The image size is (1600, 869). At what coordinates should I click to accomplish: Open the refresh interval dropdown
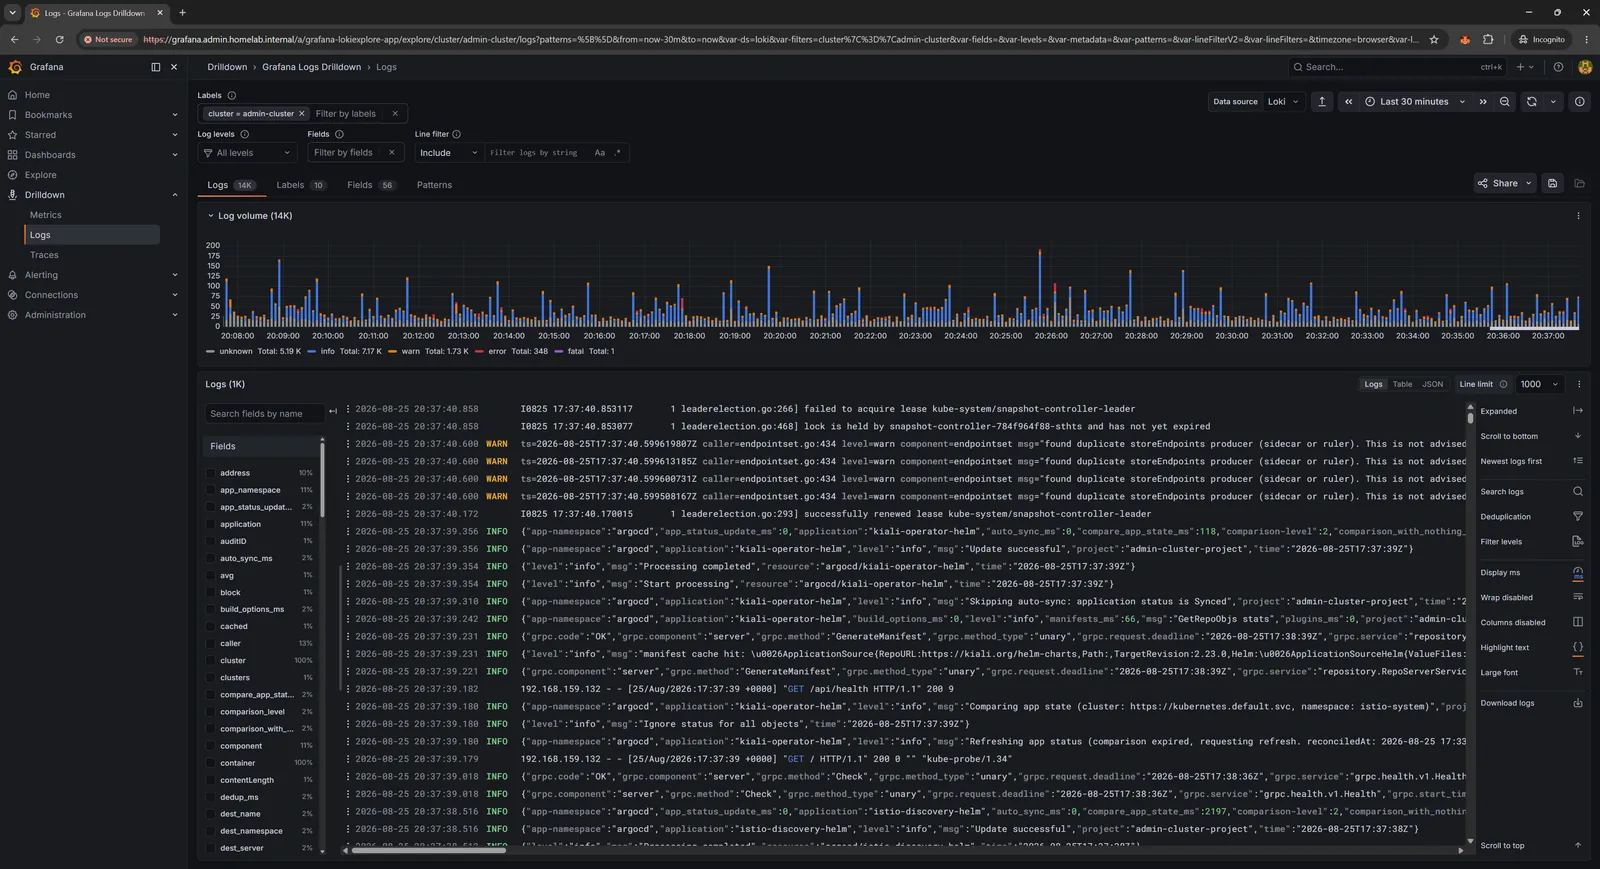[1553, 102]
